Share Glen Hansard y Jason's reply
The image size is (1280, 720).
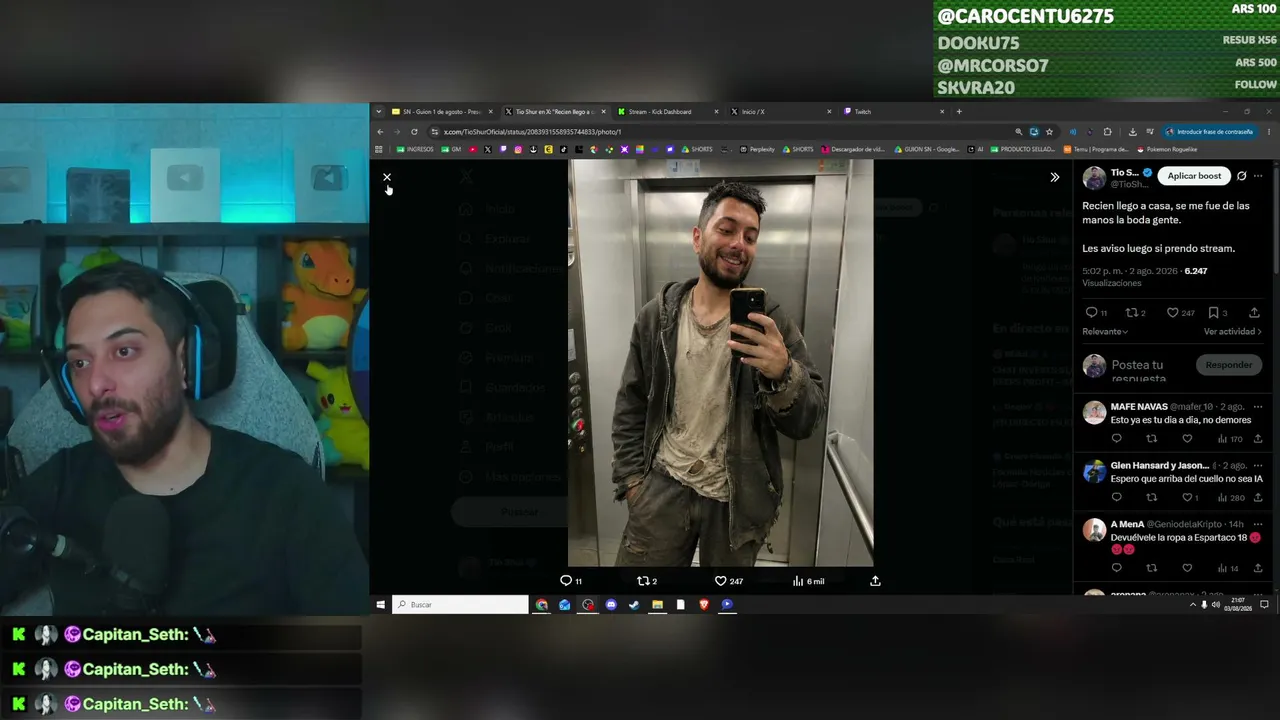click(1258, 498)
